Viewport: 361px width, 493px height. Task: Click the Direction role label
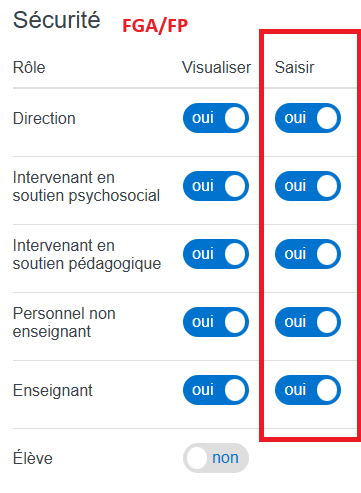pos(44,118)
